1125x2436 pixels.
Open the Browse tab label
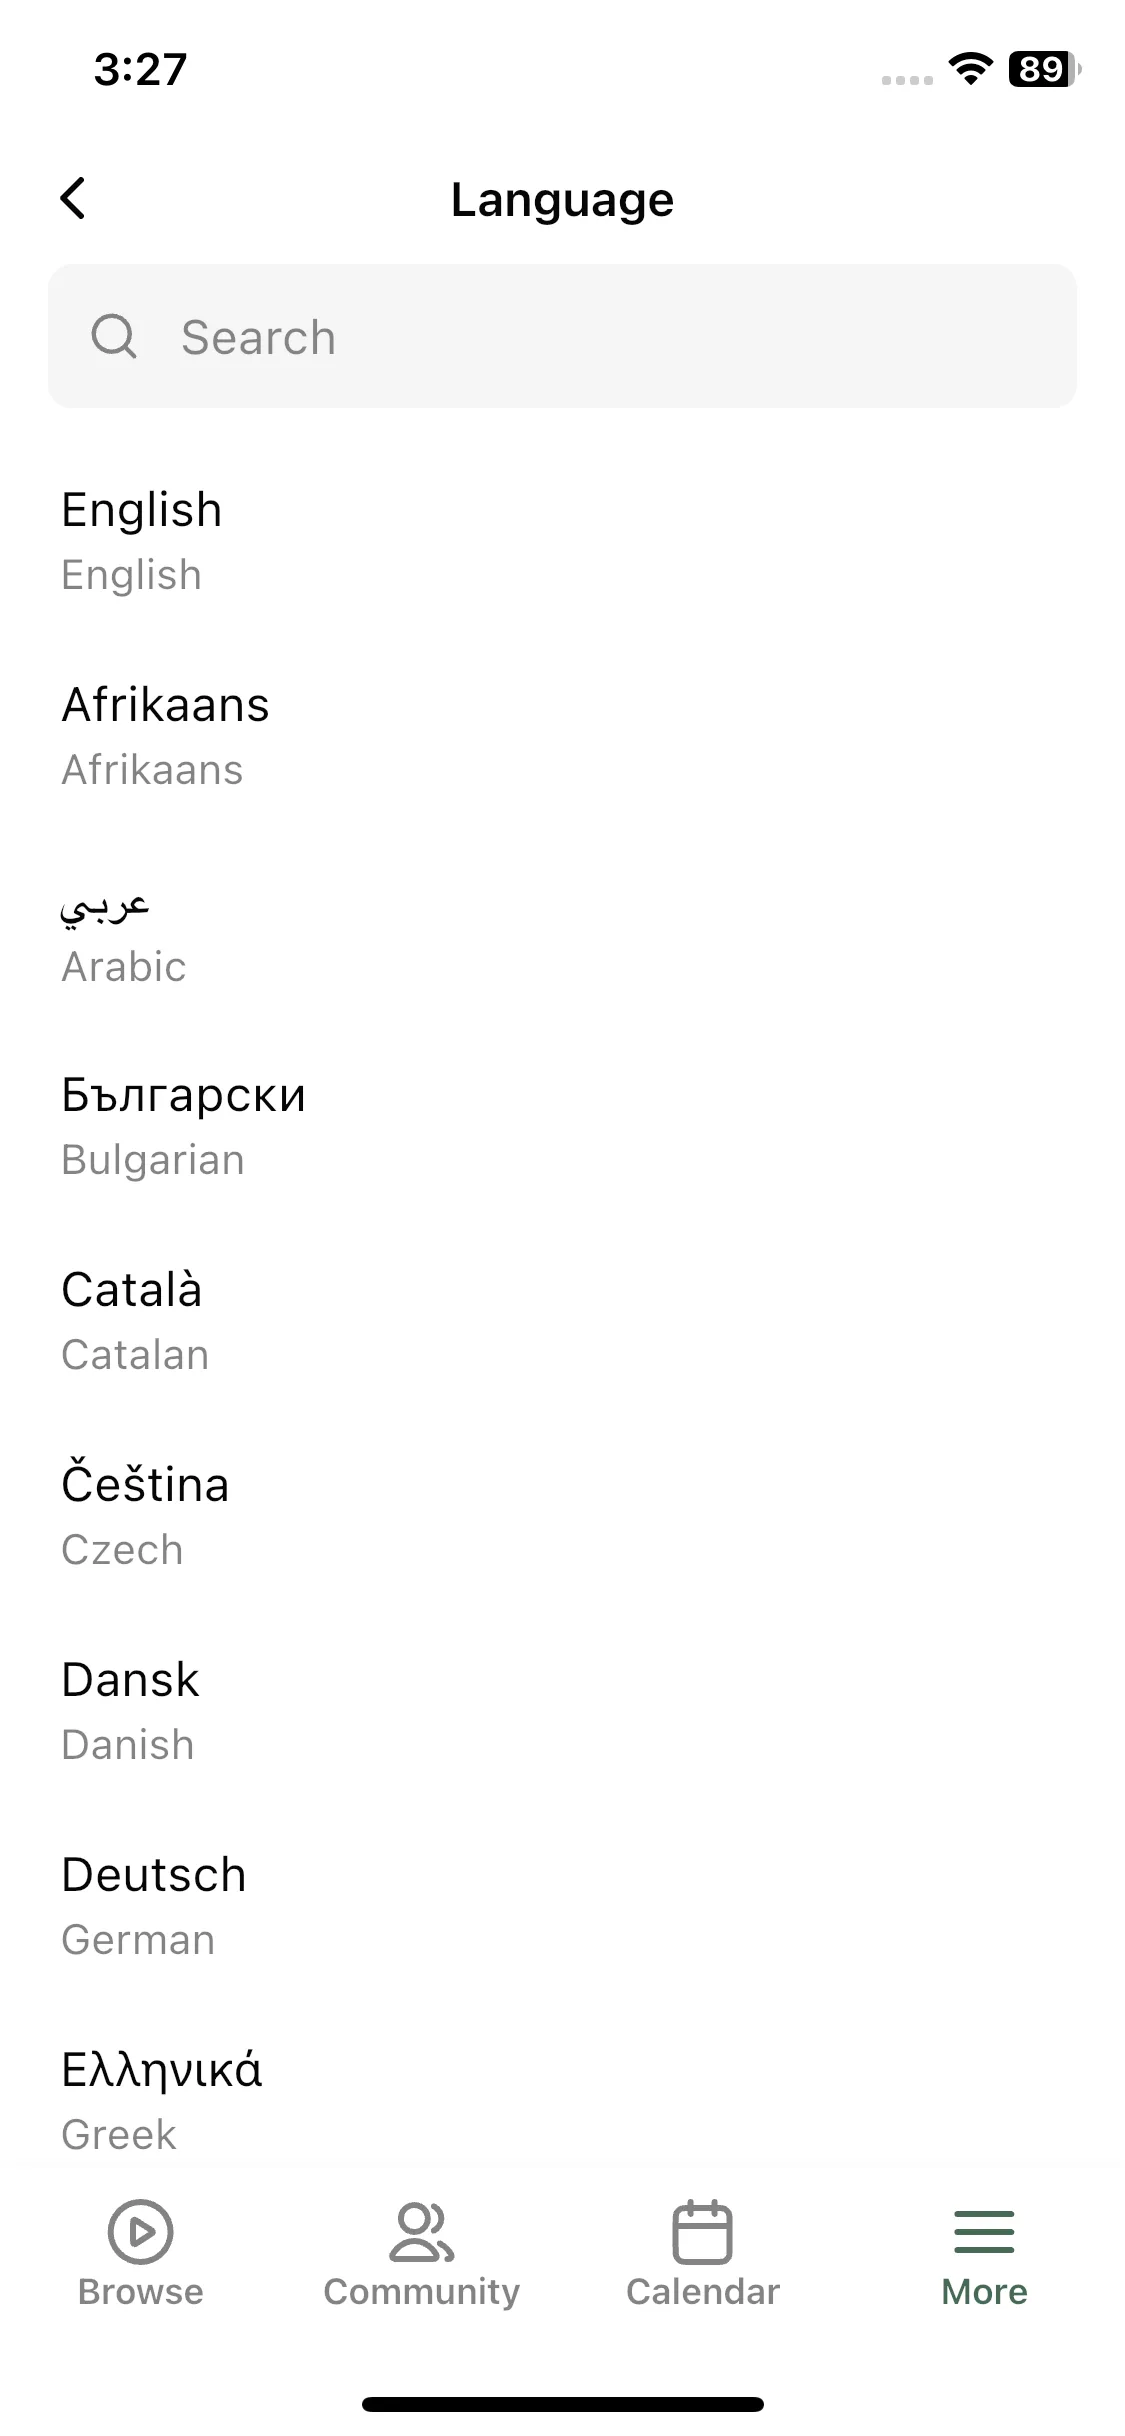point(140,2292)
